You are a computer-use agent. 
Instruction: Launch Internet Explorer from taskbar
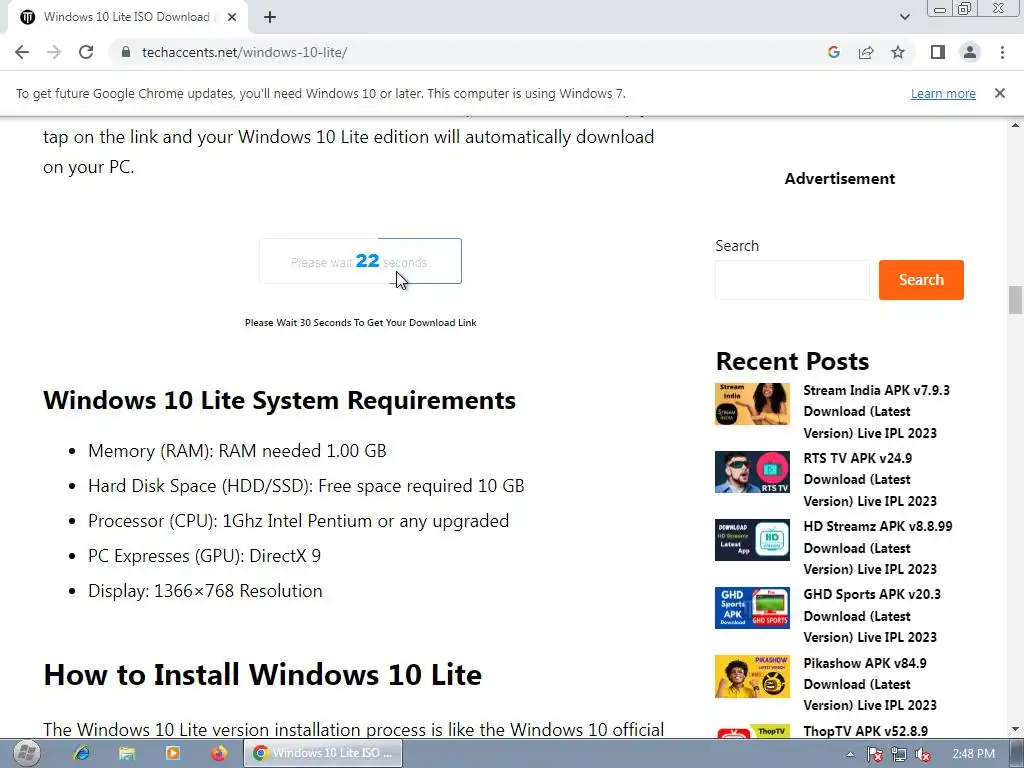click(x=82, y=753)
